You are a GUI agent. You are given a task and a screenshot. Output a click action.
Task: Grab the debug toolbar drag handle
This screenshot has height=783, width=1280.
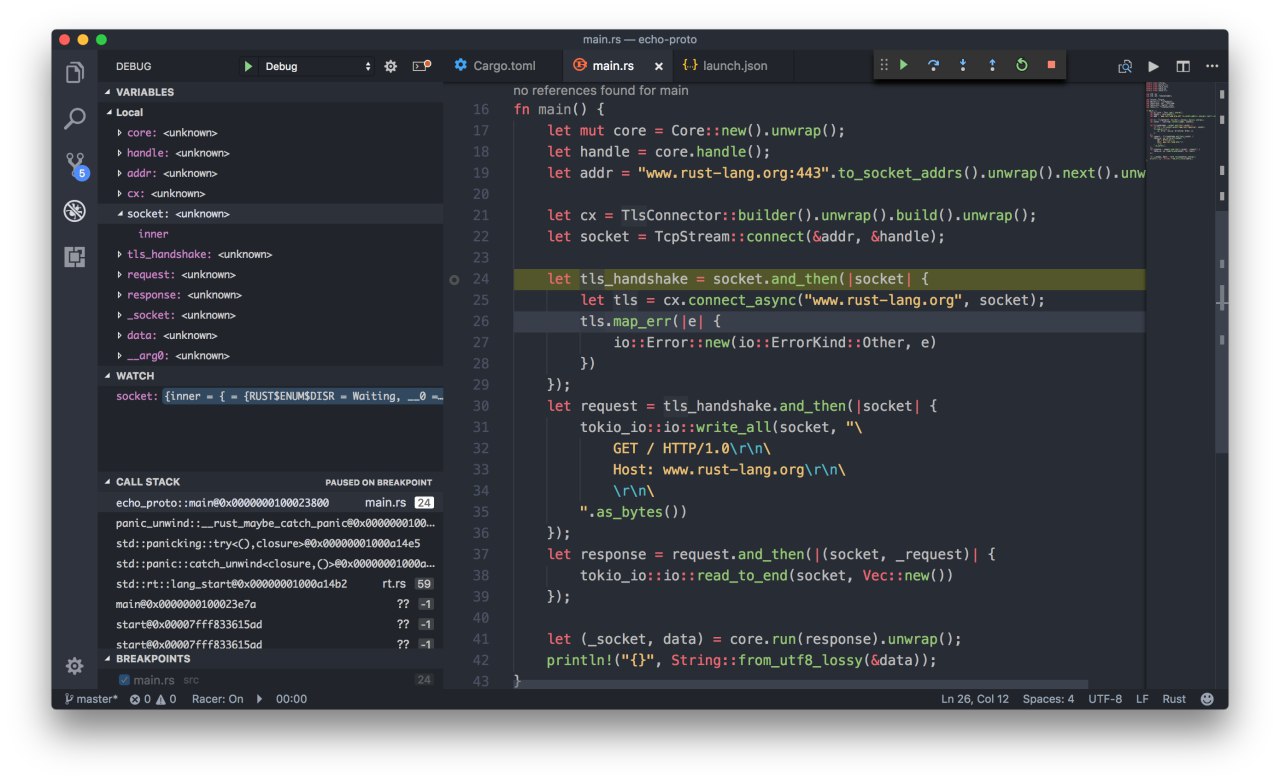coord(883,65)
